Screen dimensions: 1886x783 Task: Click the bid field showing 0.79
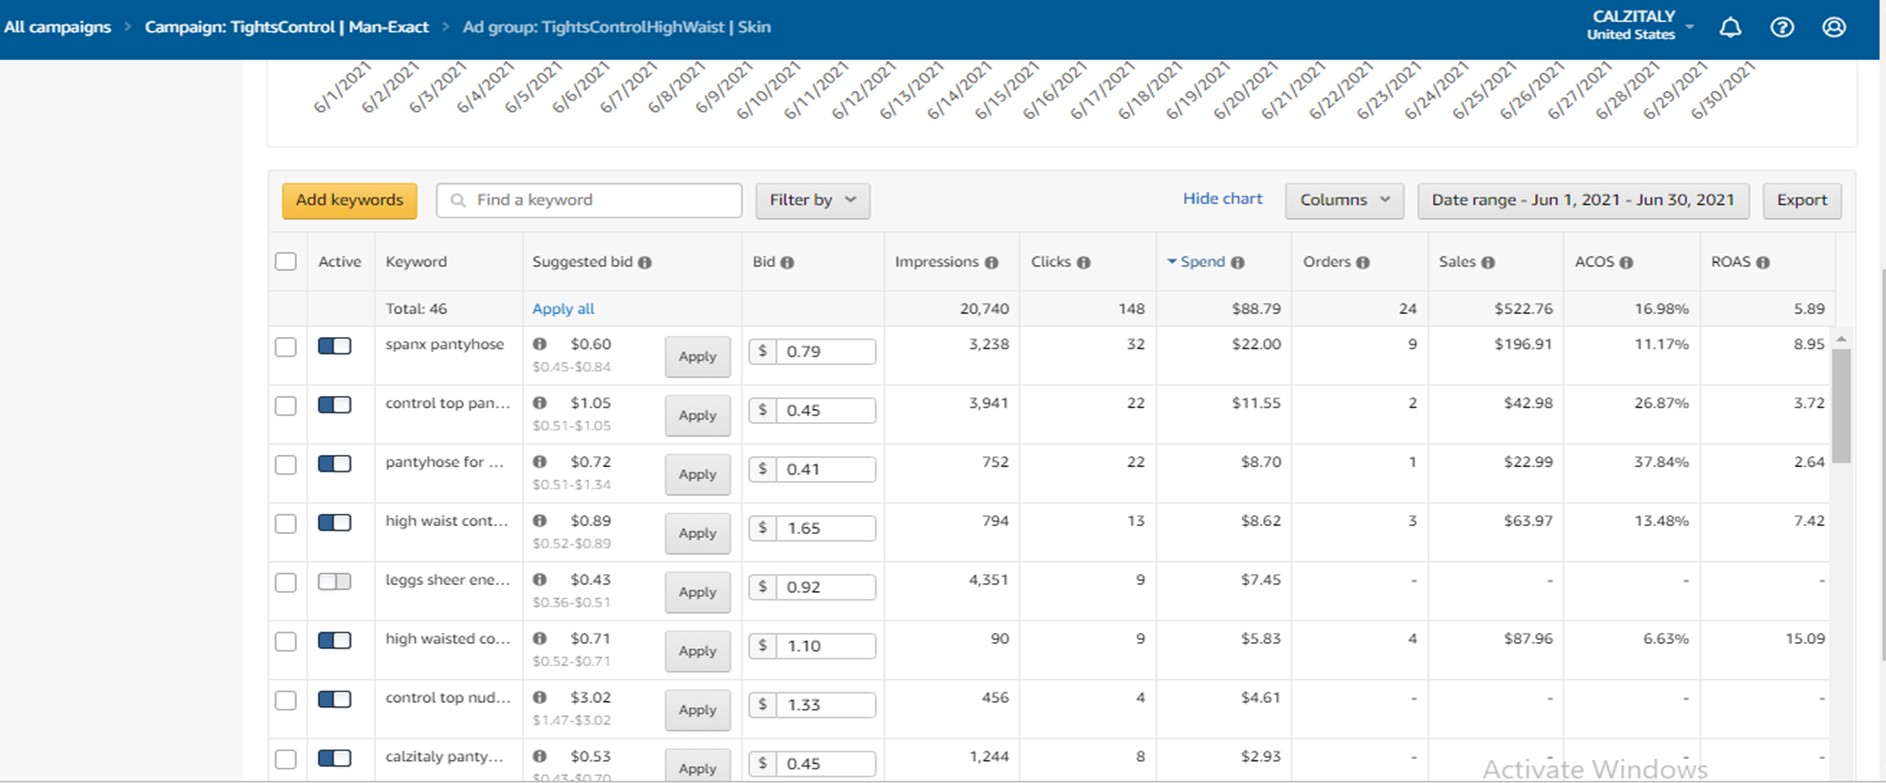pos(825,351)
